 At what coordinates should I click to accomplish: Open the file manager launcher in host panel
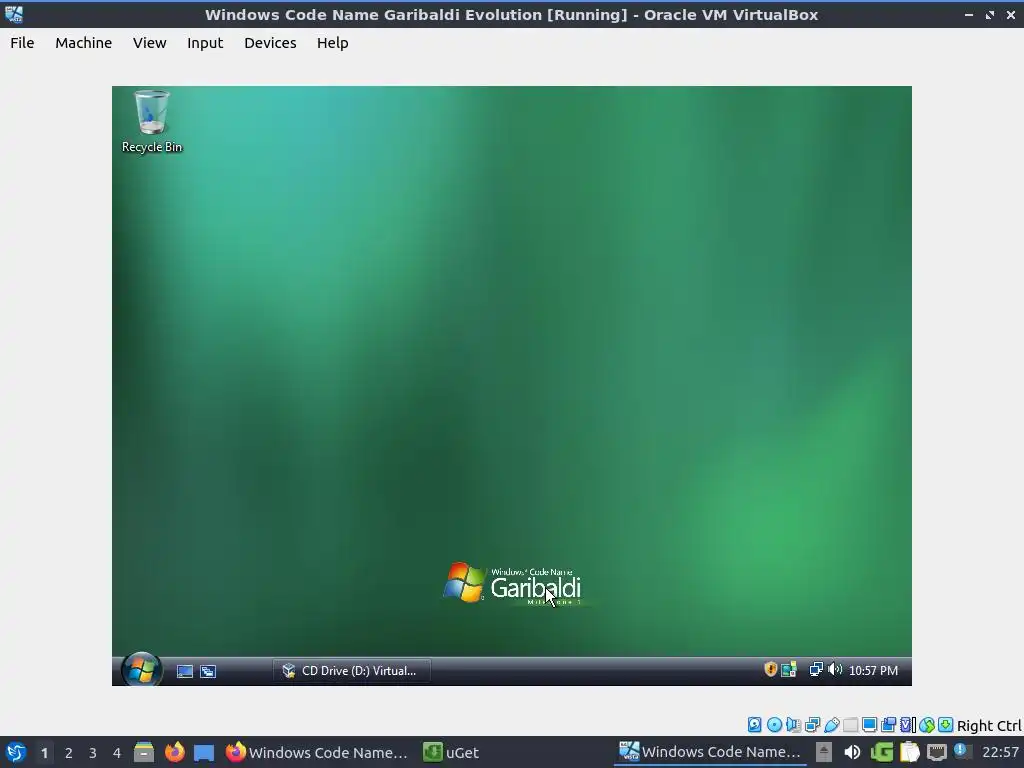click(144, 752)
